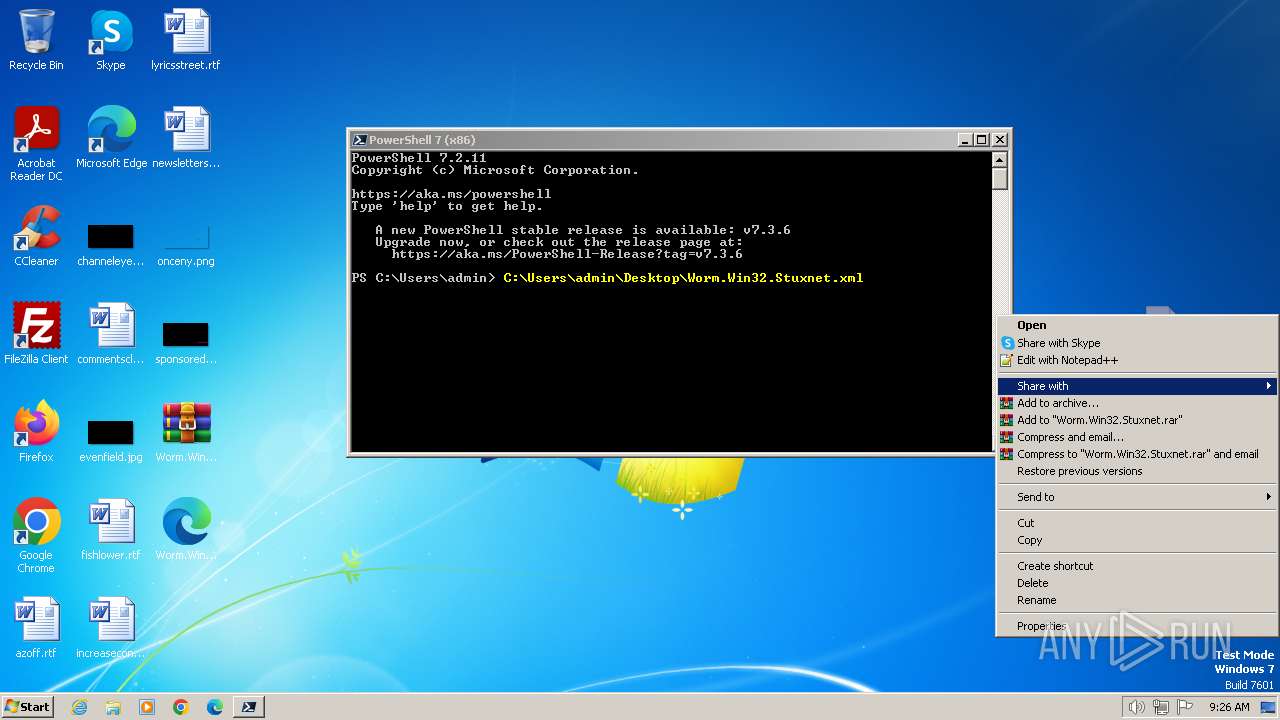Select Microsoft Edge desktop shortcut
1280x720 pixels.
111,138
